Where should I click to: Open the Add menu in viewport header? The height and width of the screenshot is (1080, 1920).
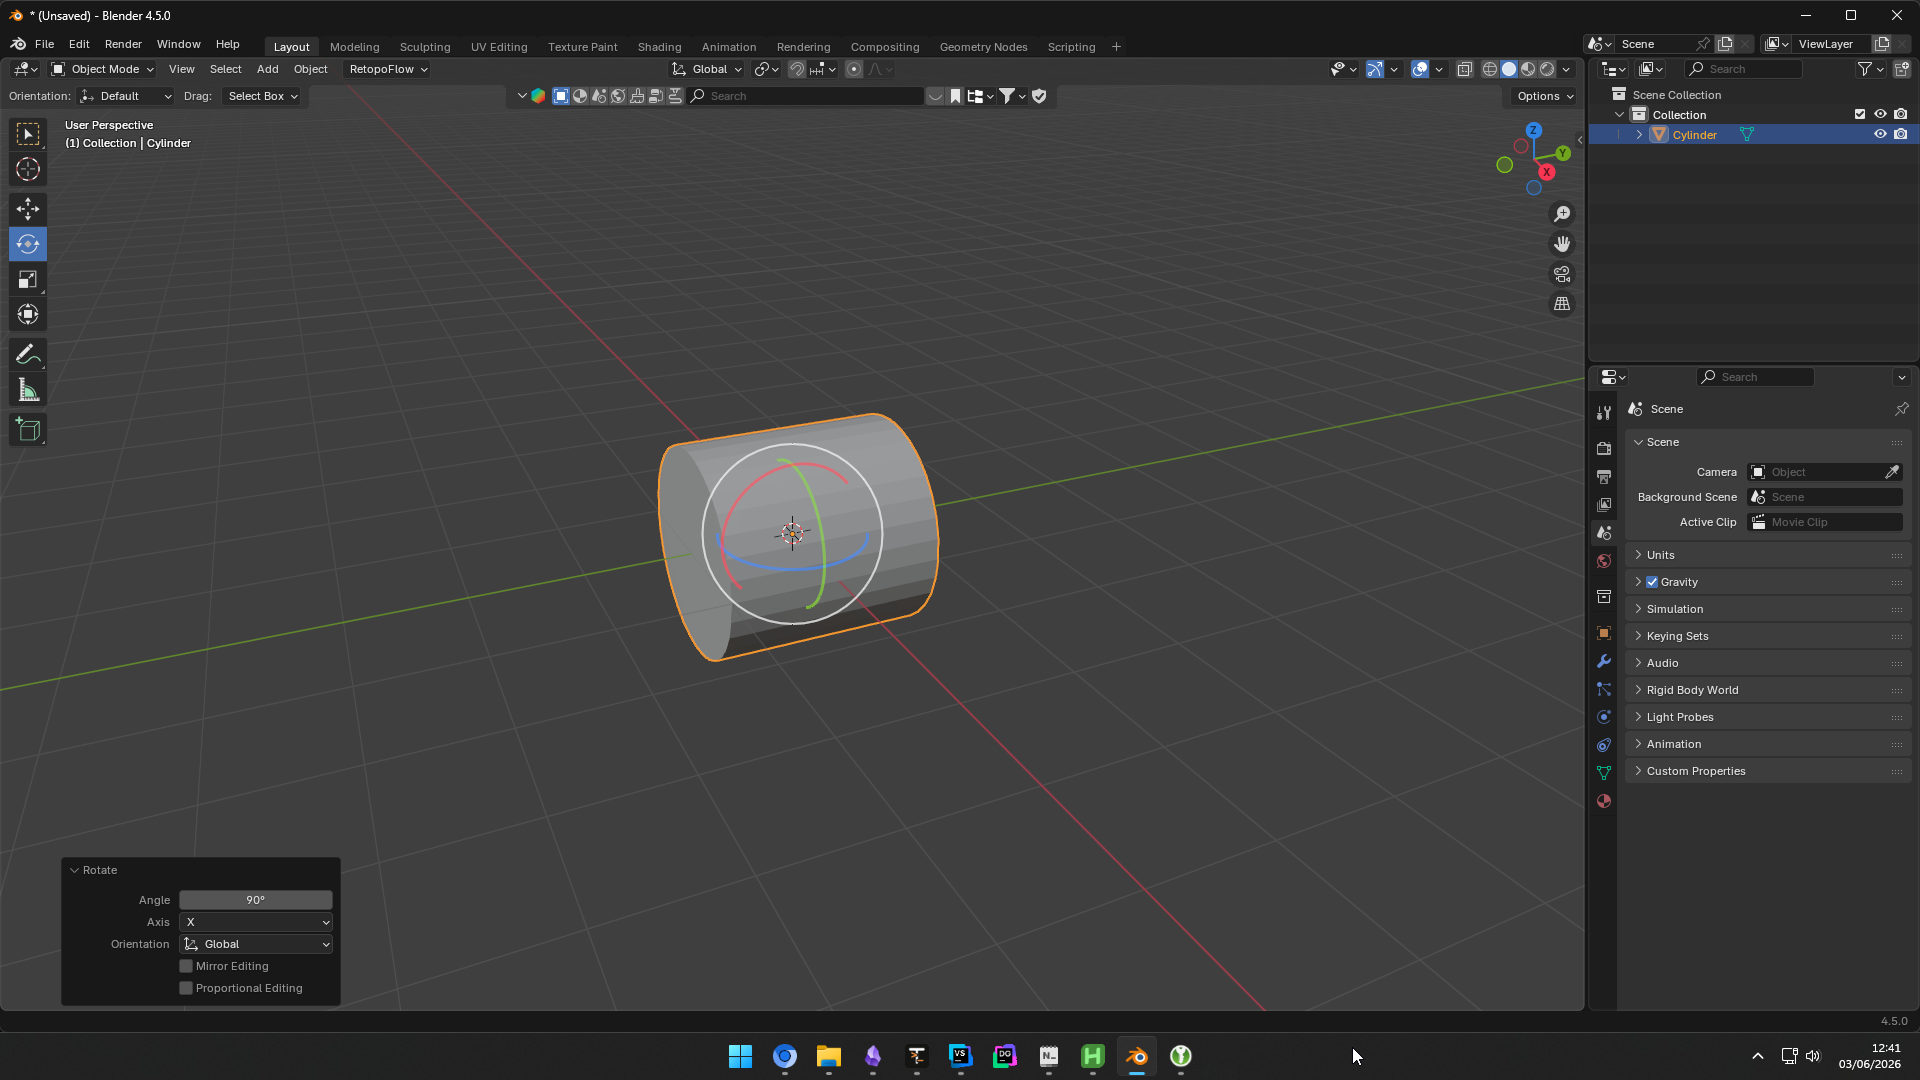tap(267, 69)
